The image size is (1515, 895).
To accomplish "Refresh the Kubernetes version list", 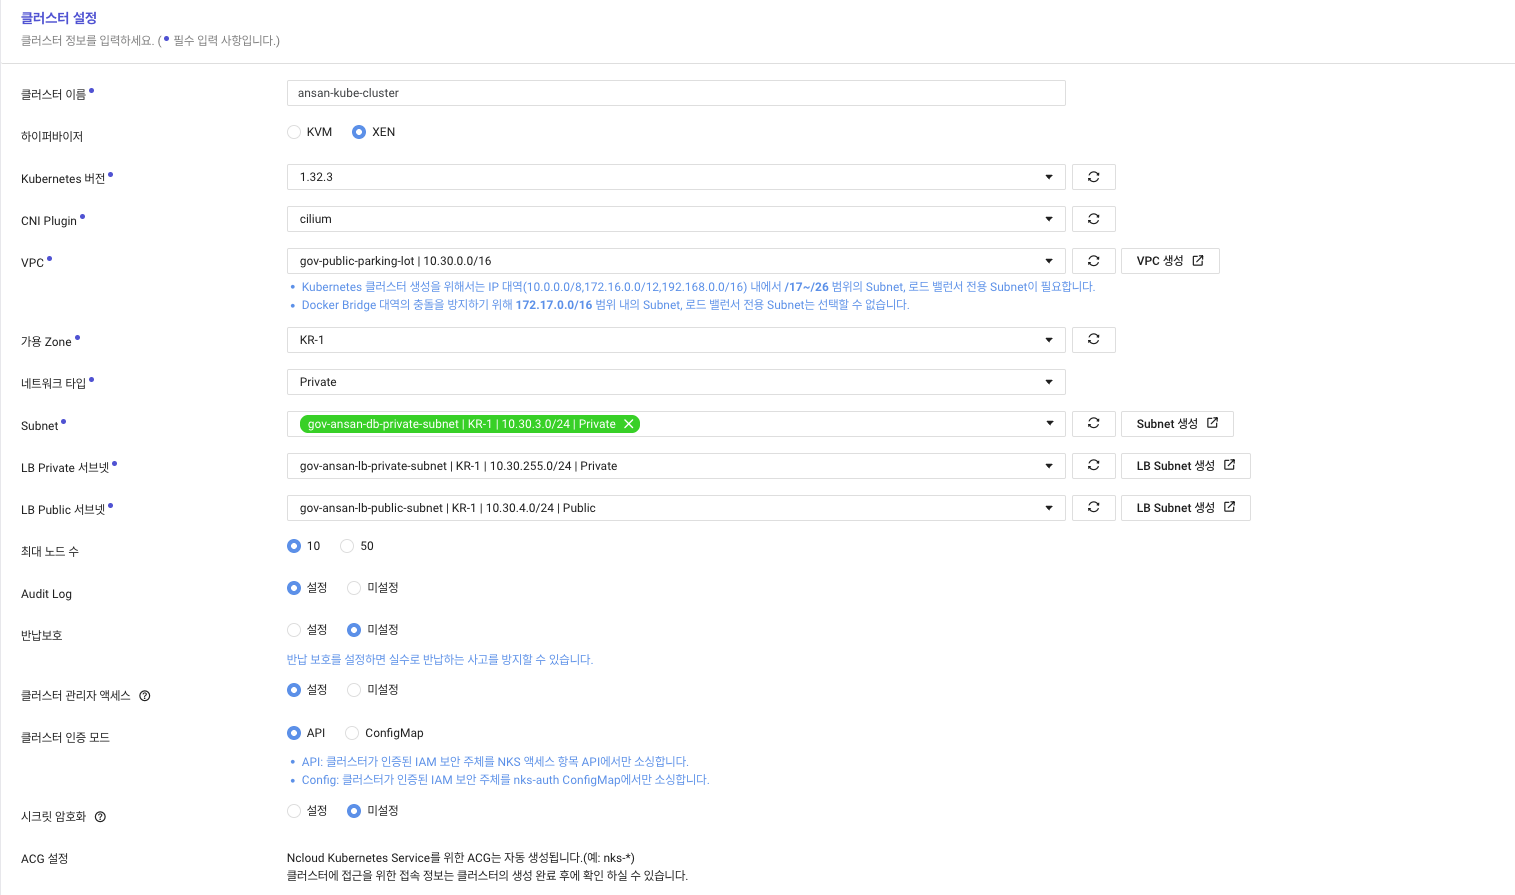I will coord(1093,177).
